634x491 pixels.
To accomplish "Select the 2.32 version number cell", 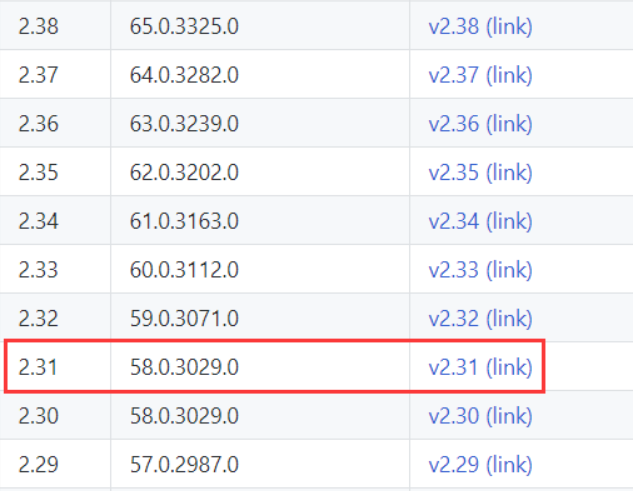I will click(x=38, y=319).
